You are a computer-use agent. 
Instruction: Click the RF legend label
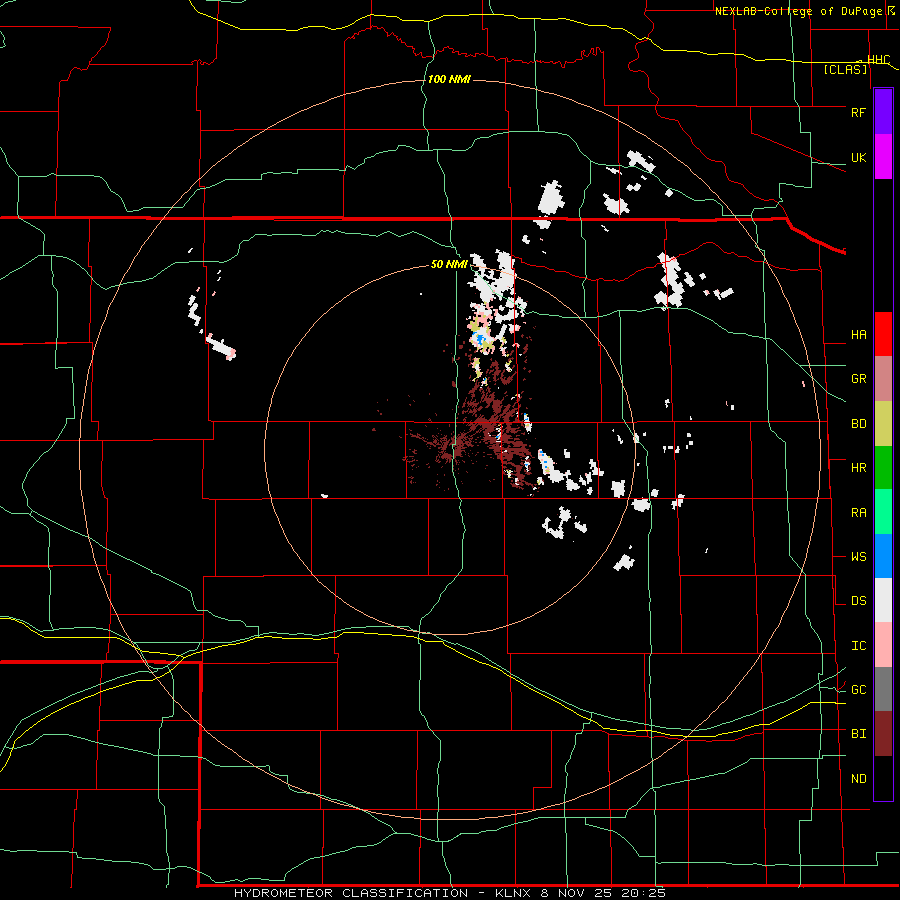pyautogui.click(x=858, y=112)
